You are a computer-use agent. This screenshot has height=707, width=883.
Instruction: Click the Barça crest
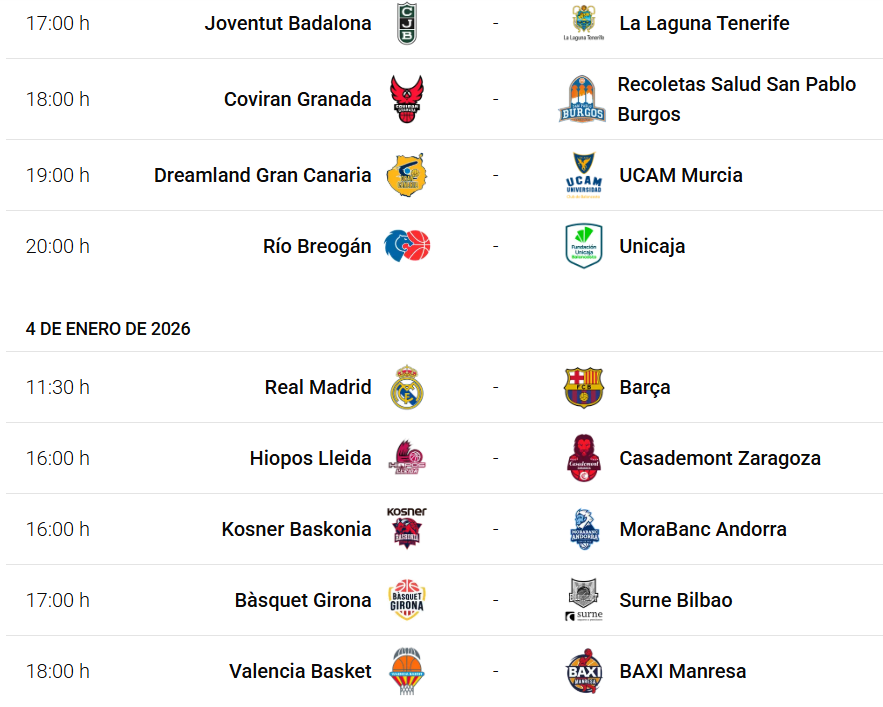point(584,387)
